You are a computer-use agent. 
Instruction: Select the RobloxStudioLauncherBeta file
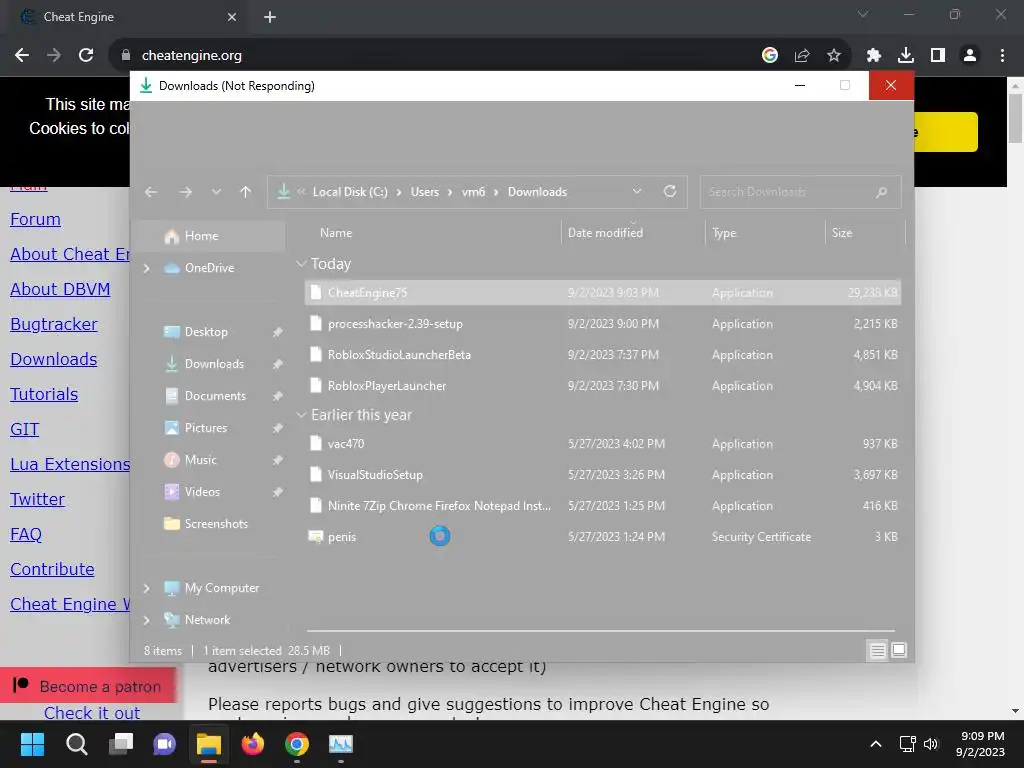[603, 355]
